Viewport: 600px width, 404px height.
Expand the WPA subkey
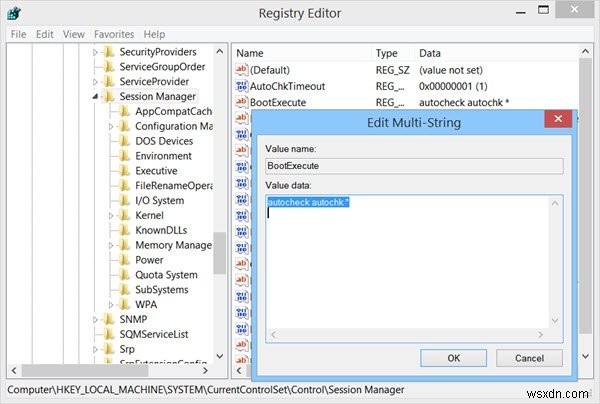[111, 305]
